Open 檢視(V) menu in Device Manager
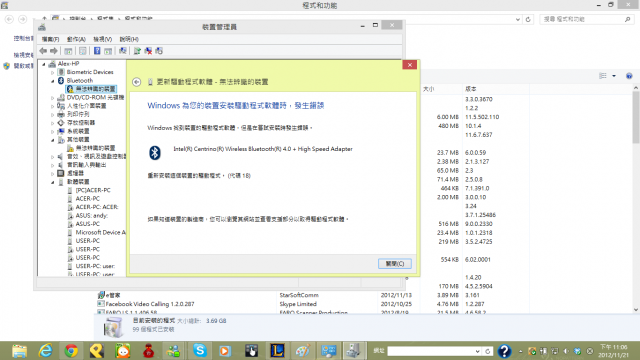640x360 pixels. coord(102,39)
